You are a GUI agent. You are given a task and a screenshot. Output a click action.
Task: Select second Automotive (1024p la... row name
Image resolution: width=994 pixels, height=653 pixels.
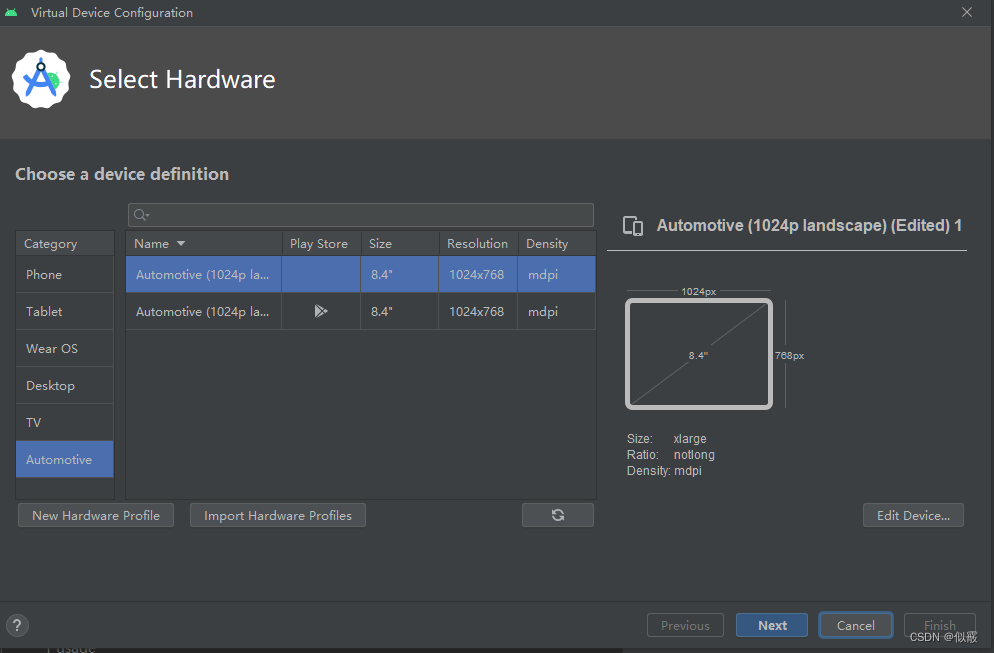tap(203, 311)
